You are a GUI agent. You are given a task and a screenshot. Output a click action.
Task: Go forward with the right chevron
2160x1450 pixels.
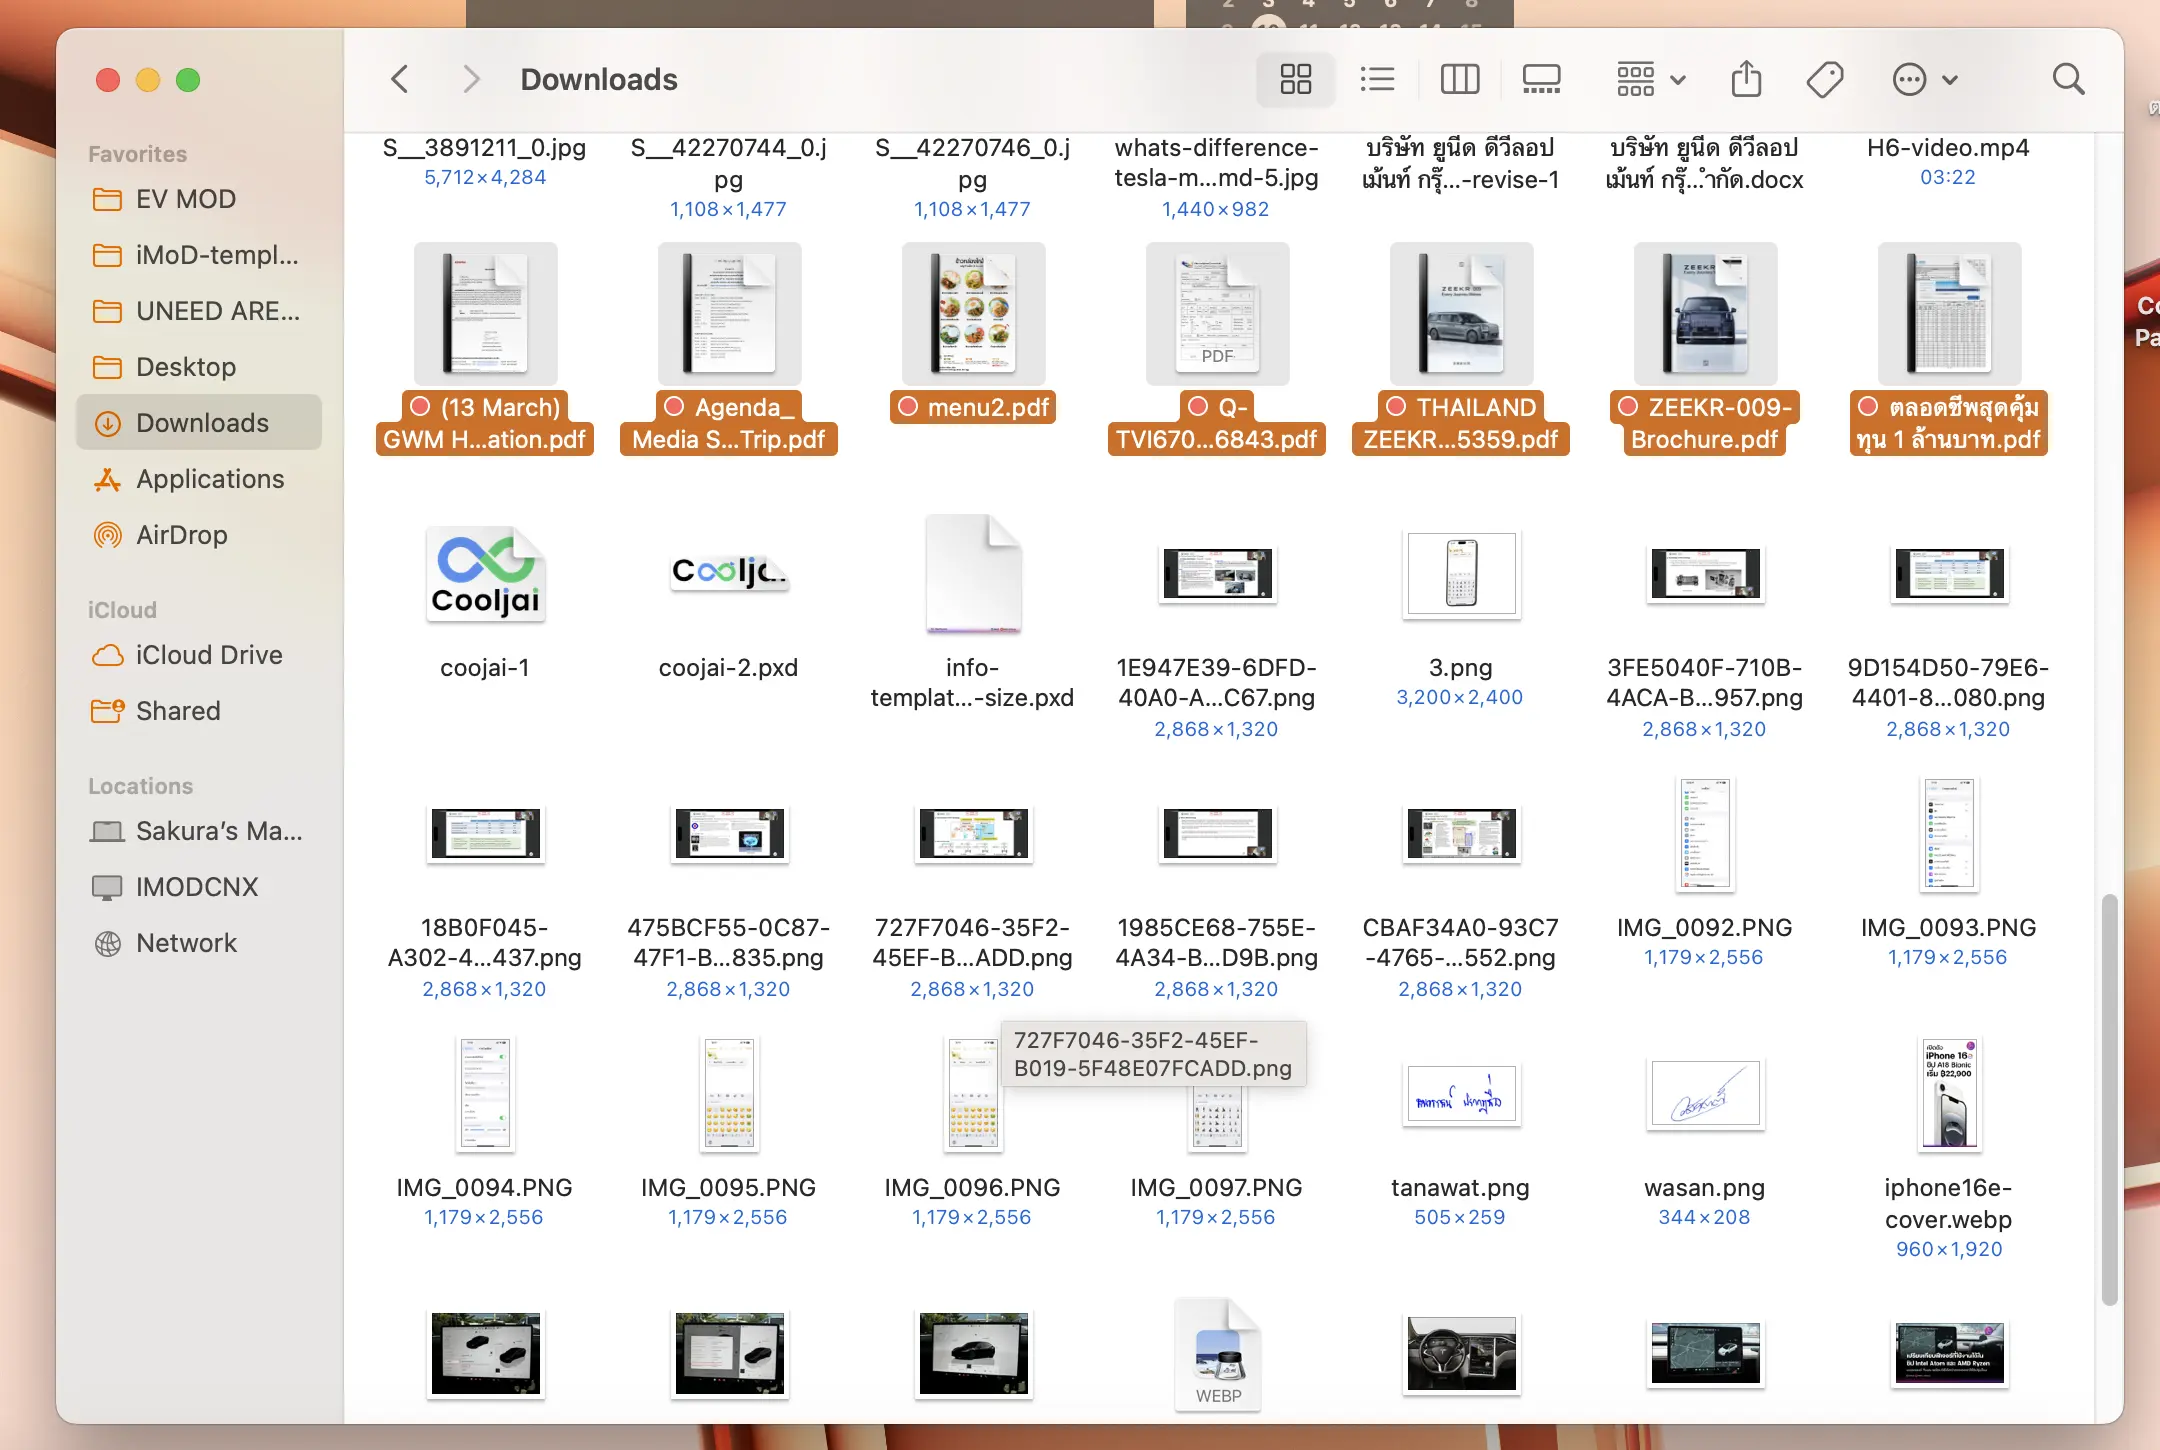pos(471,79)
